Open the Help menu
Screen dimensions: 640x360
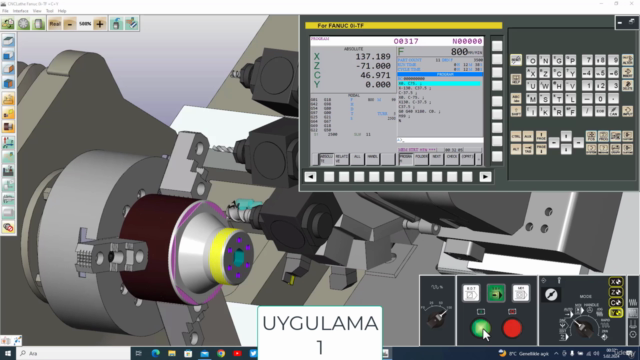point(62,11)
